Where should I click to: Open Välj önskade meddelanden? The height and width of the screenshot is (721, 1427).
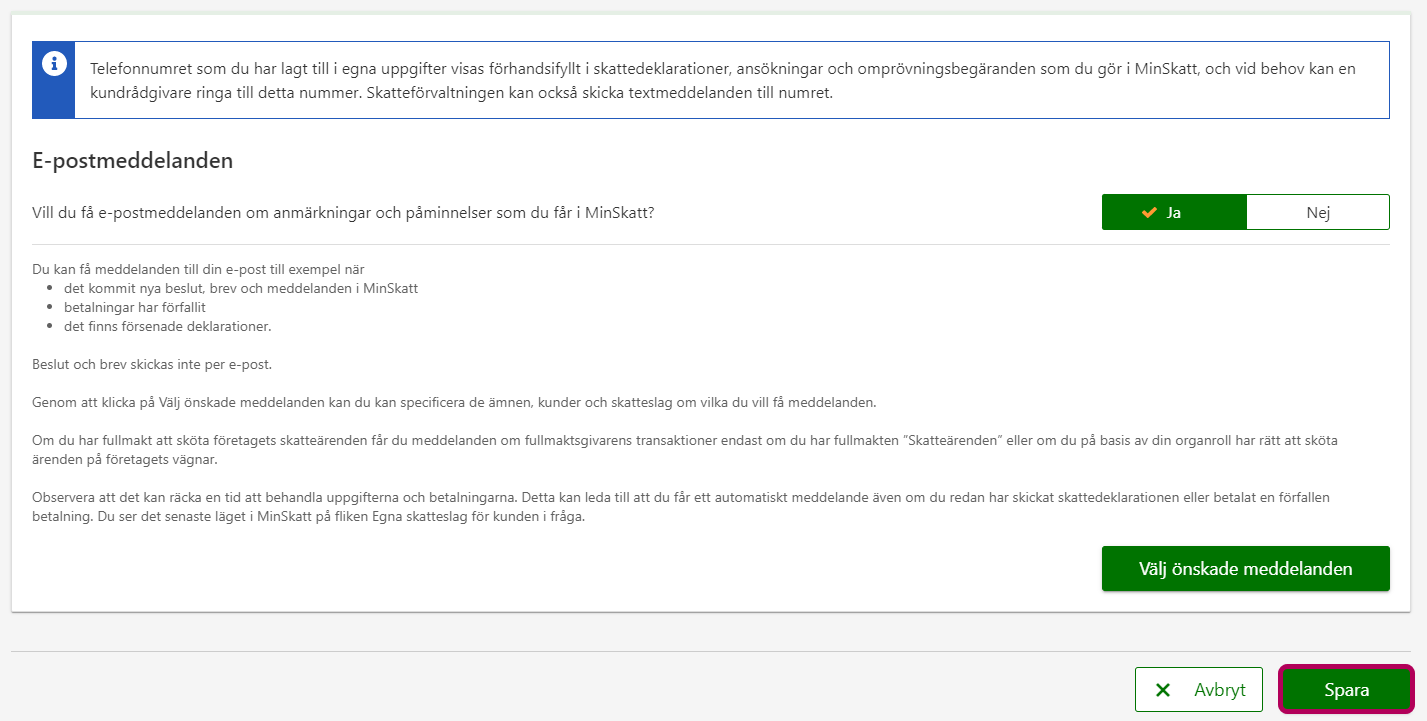coord(1245,569)
